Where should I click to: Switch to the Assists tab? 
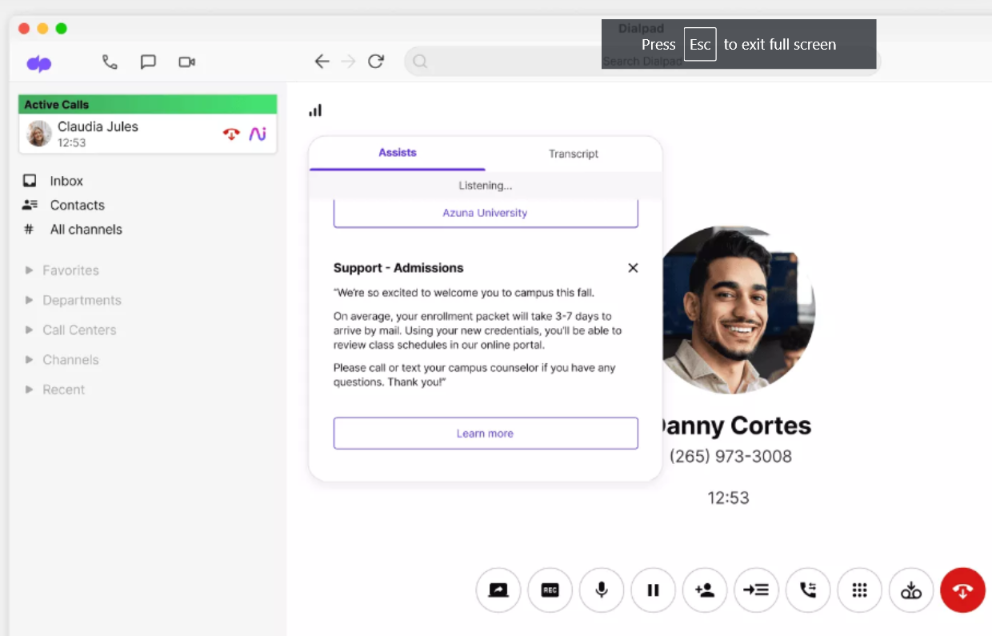tap(397, 153)
